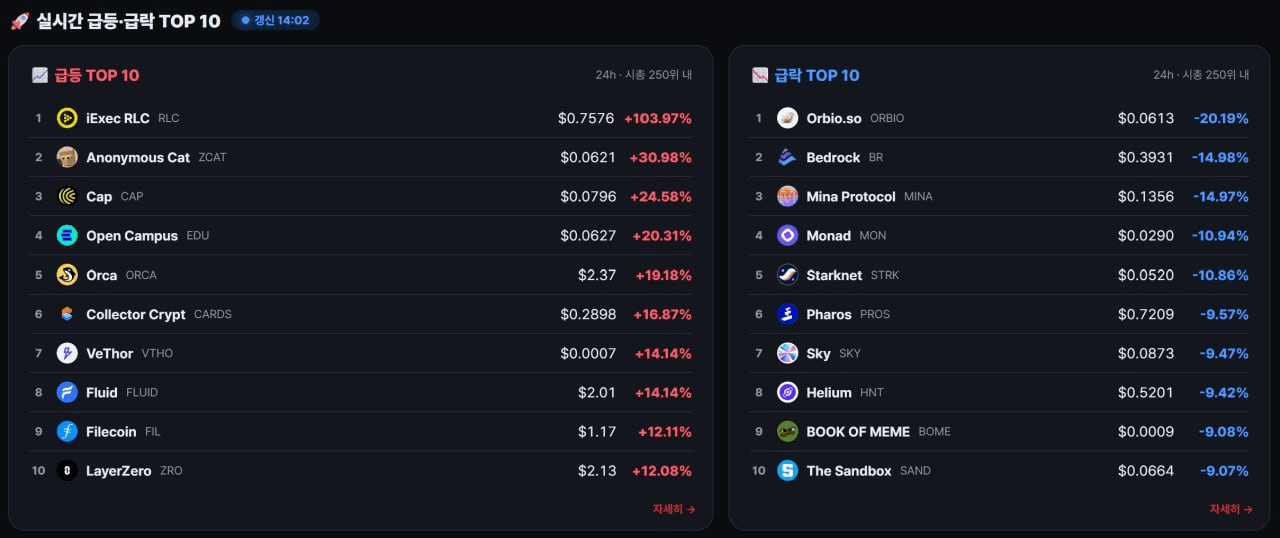Click the BOOK OF MEME frog icon
Screen dimensions: 1280x538
[x=788, y=432]
